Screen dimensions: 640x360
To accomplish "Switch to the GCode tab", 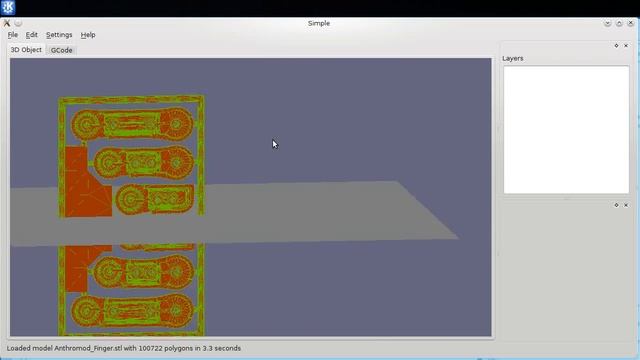I will click(61, 50).
